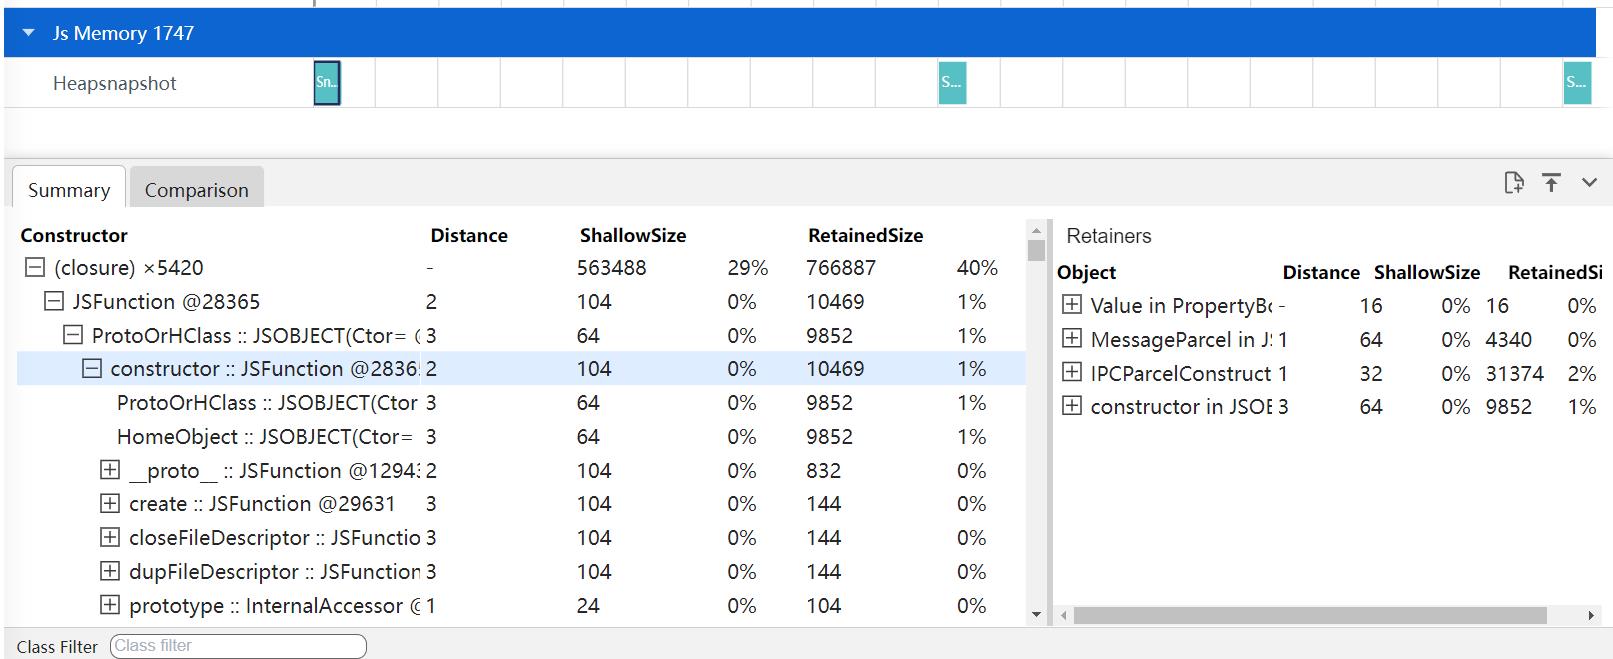
Task: Click the import file icon with plus sign
Action: pyautogui.click(x=1513, y=183)
